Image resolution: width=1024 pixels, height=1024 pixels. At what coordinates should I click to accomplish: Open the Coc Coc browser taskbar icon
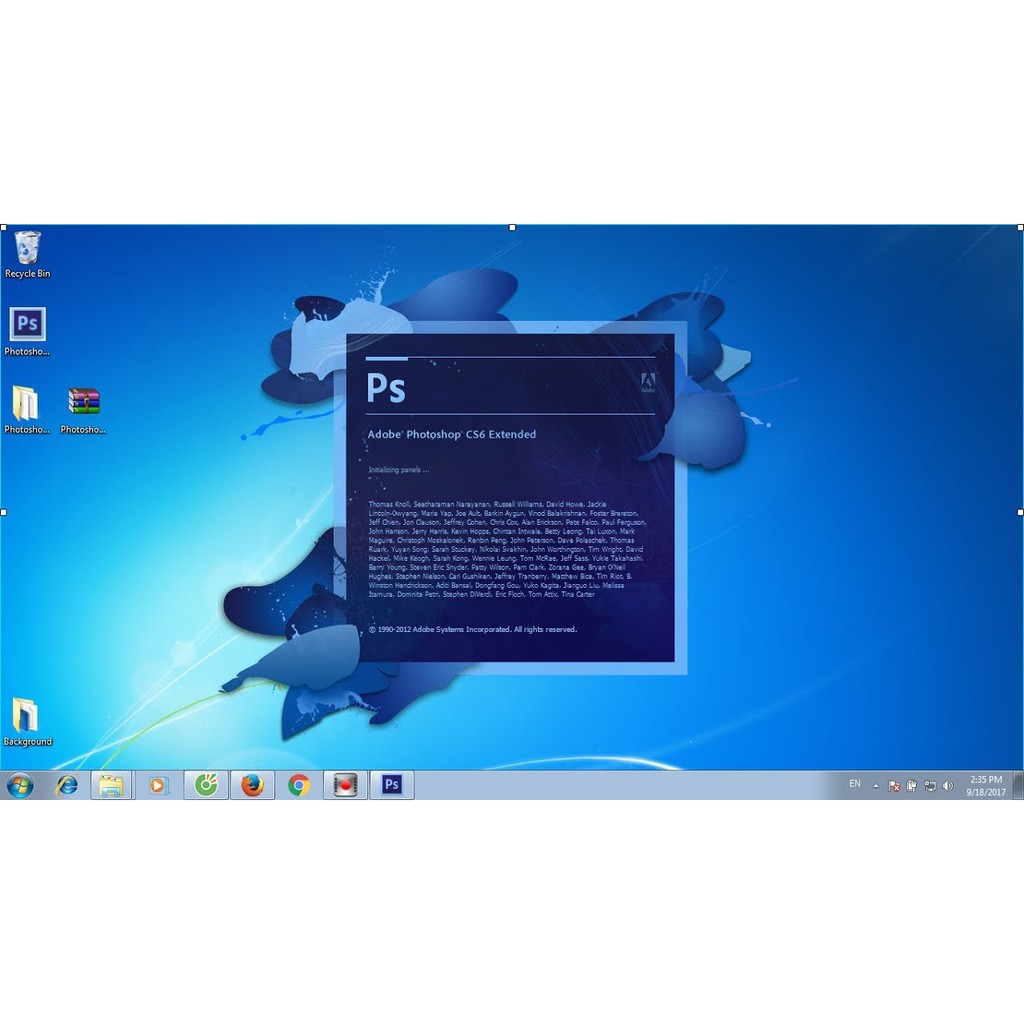click(206, 785)
